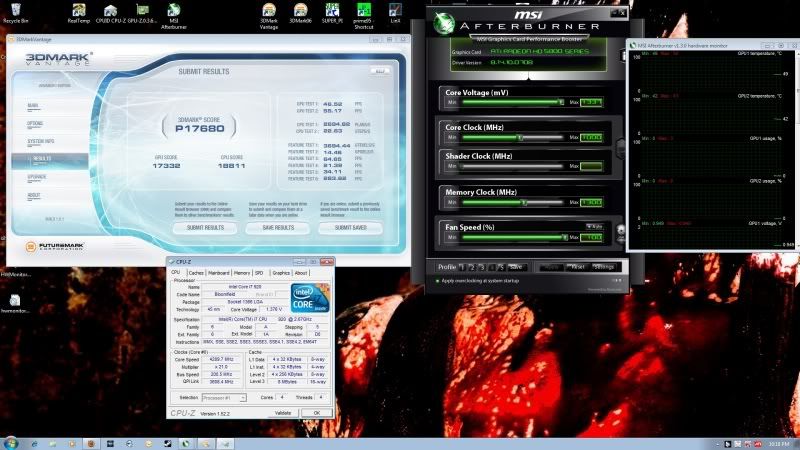Open the MSI Afterburner desktop shortcut
Screen dimensions: 800x450
(x=174, y=10)
